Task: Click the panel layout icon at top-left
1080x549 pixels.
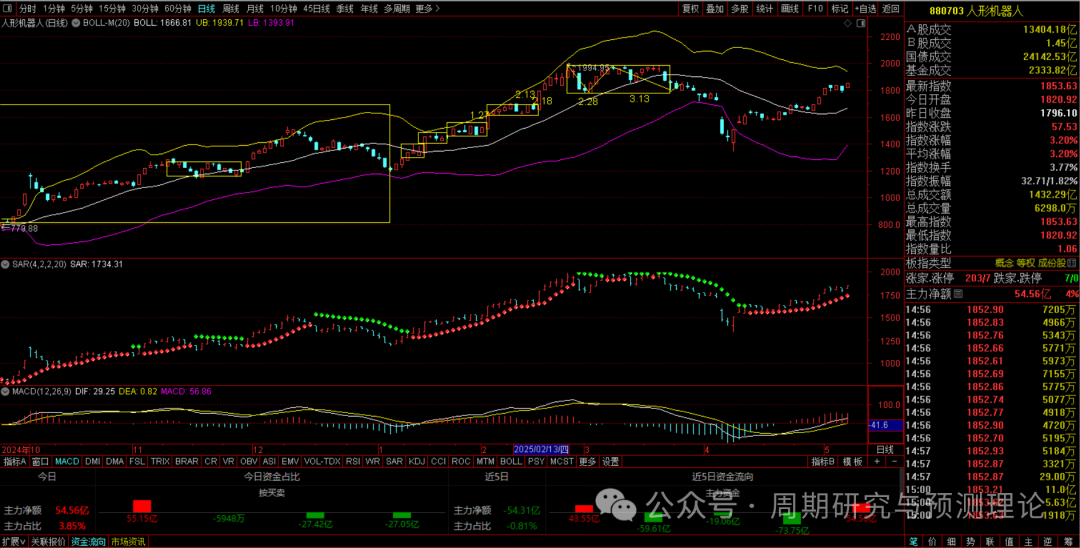Action: coord(7,8)
